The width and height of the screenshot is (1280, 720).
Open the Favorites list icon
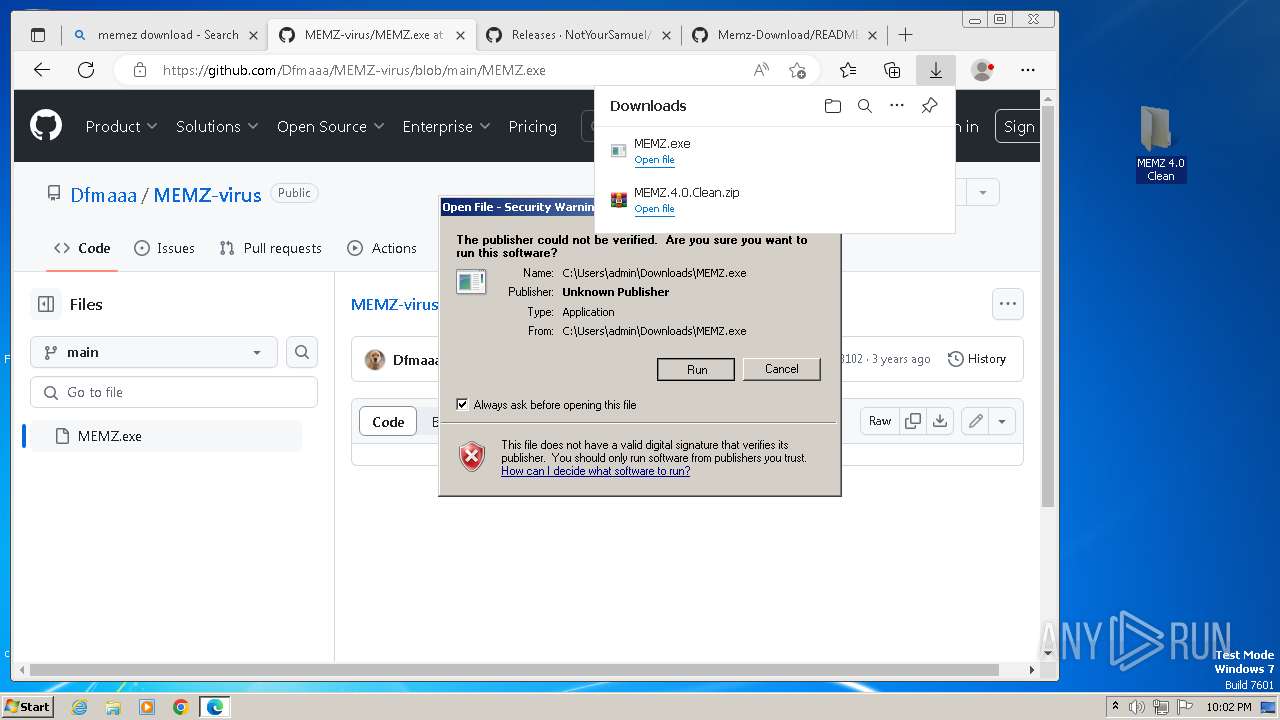click(x=848, y=70)
